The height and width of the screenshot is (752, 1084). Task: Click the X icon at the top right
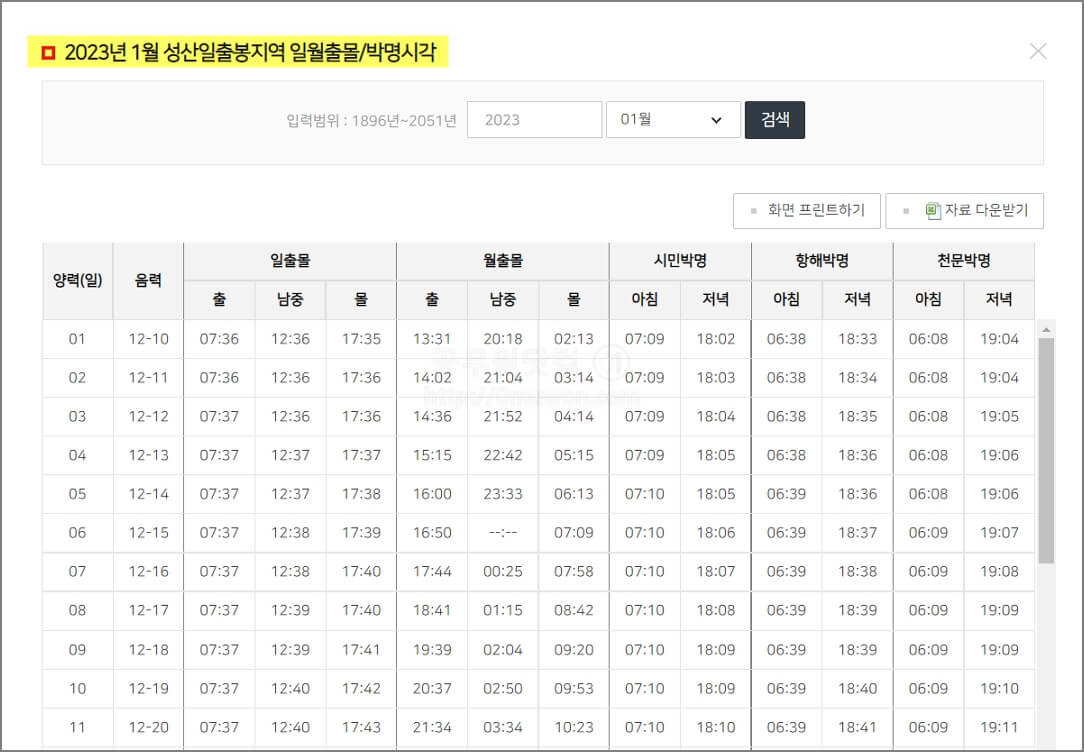(1038, 52)
